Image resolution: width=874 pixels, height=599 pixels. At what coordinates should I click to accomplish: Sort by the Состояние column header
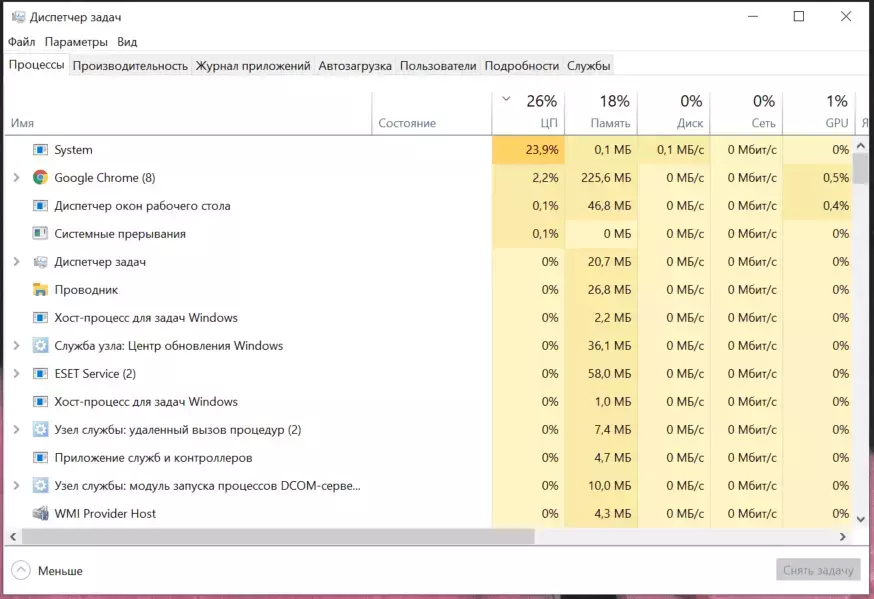pyautogui.click(x=432, y=113)
